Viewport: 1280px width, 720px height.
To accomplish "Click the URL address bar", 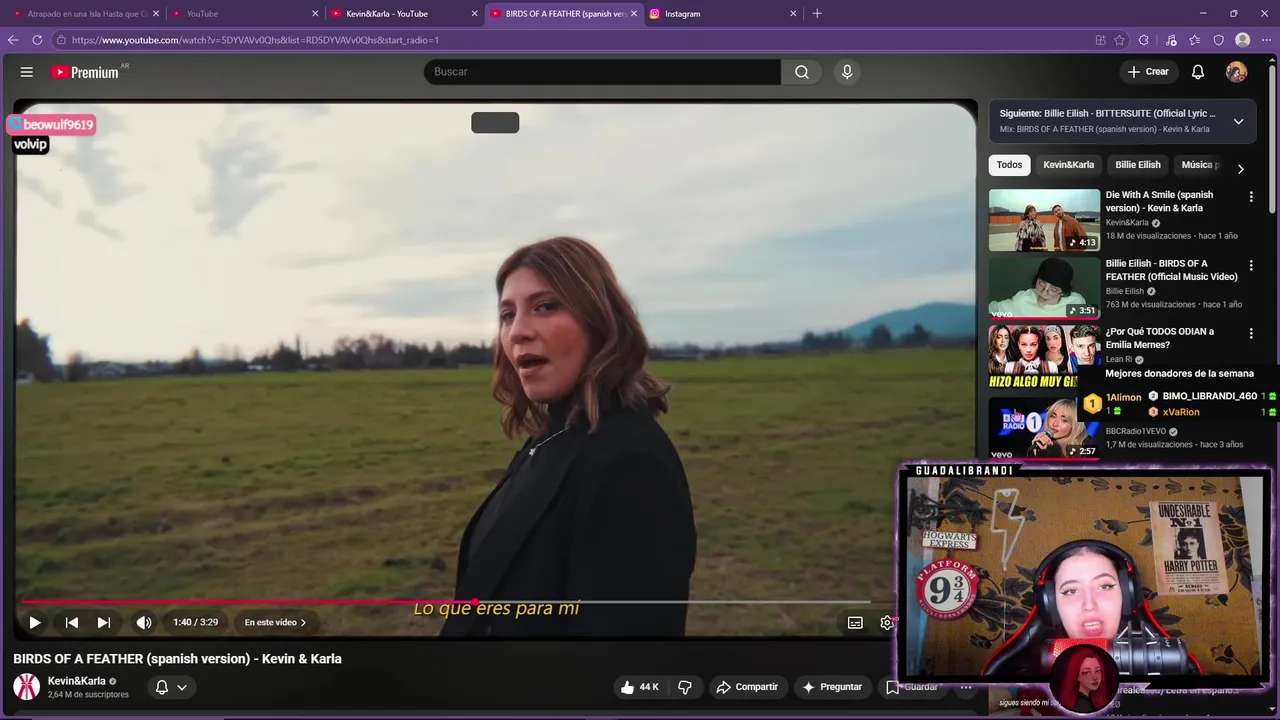I will click(570, 40).
